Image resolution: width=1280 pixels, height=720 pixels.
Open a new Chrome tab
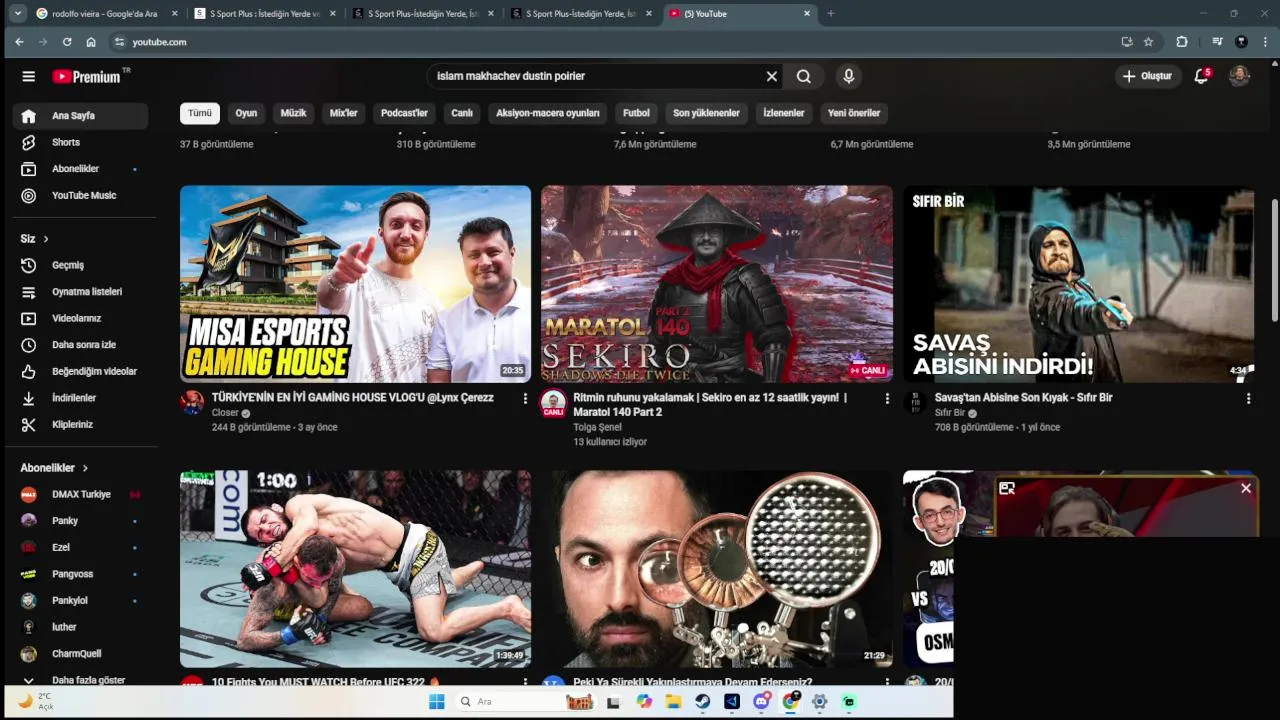pyautogui.click(x=830, y=14)
